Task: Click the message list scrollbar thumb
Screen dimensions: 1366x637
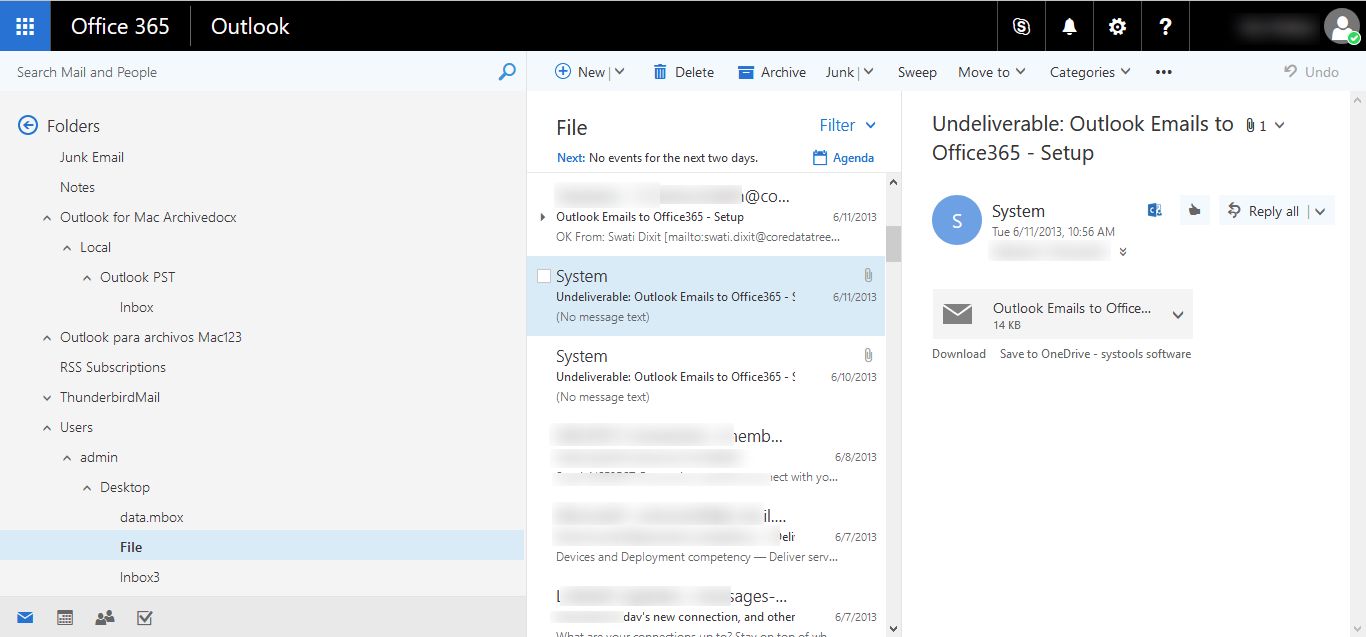Action: click(x=893, y=243)
